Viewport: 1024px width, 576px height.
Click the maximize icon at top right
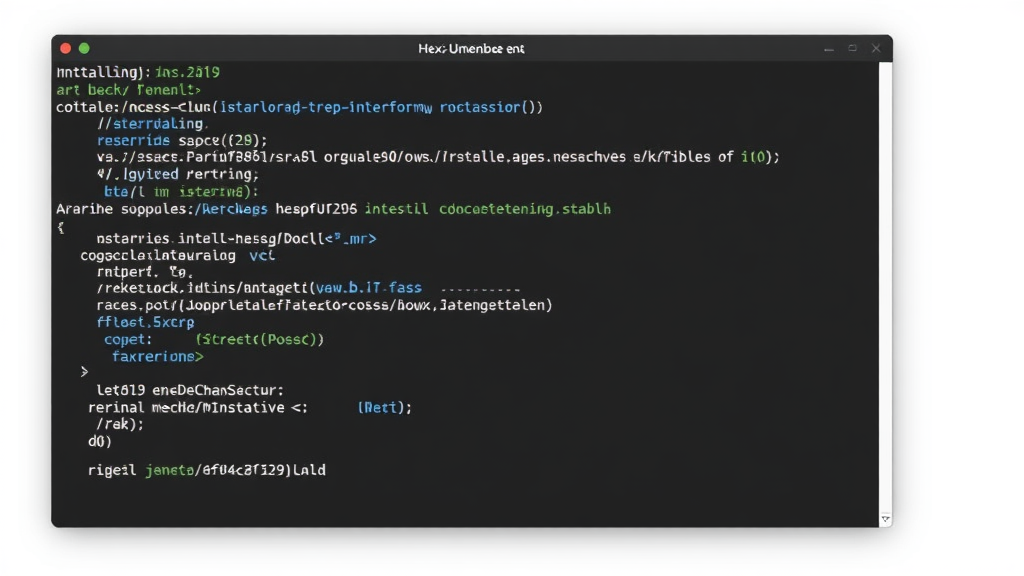[853, 47]
